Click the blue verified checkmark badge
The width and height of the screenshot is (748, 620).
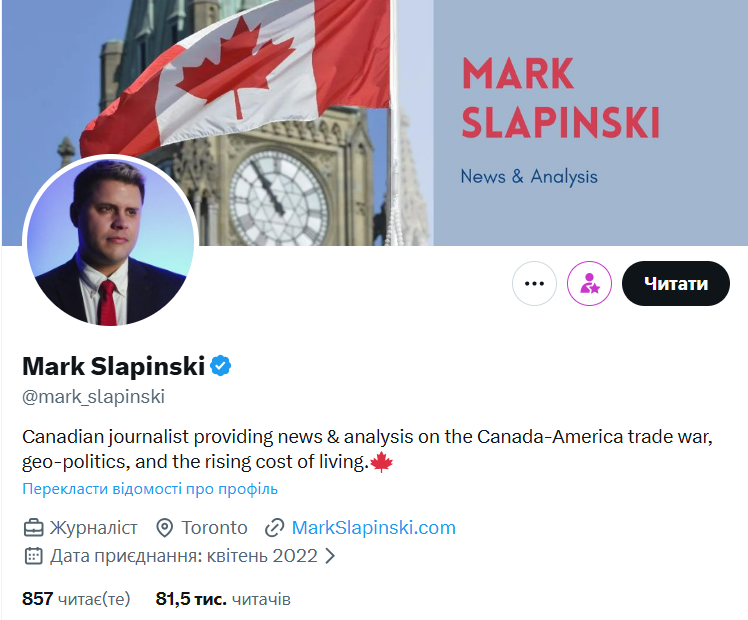(221, 366)
